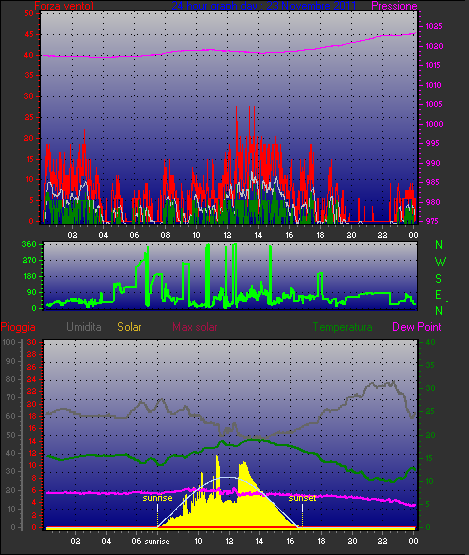
Task: Click the 20 hour label on the bottom graph's time axis
Action: coord(352,541)
